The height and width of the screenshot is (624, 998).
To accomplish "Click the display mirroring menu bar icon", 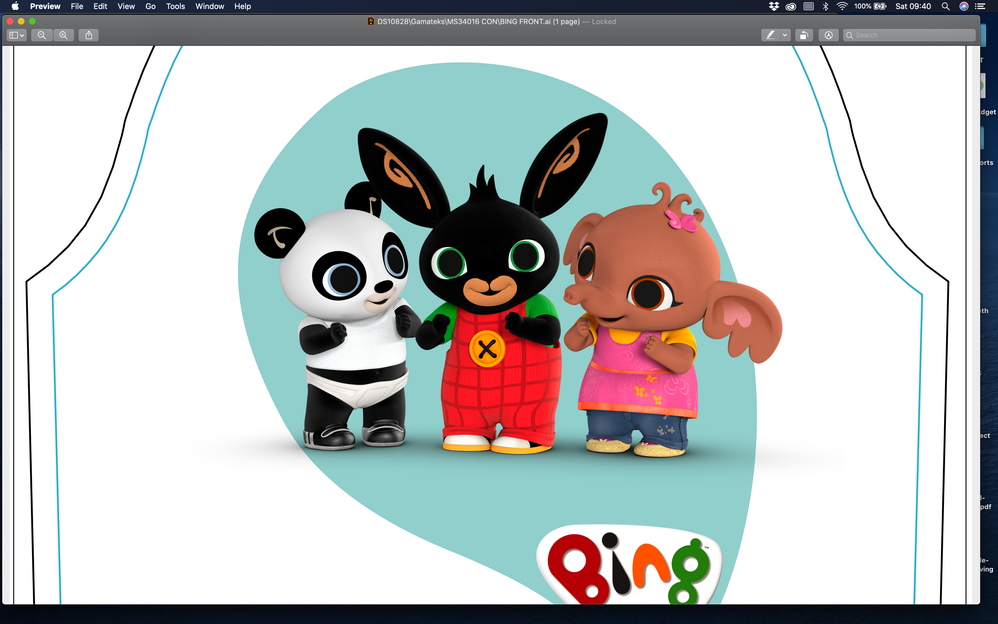I will pos(808,6).
